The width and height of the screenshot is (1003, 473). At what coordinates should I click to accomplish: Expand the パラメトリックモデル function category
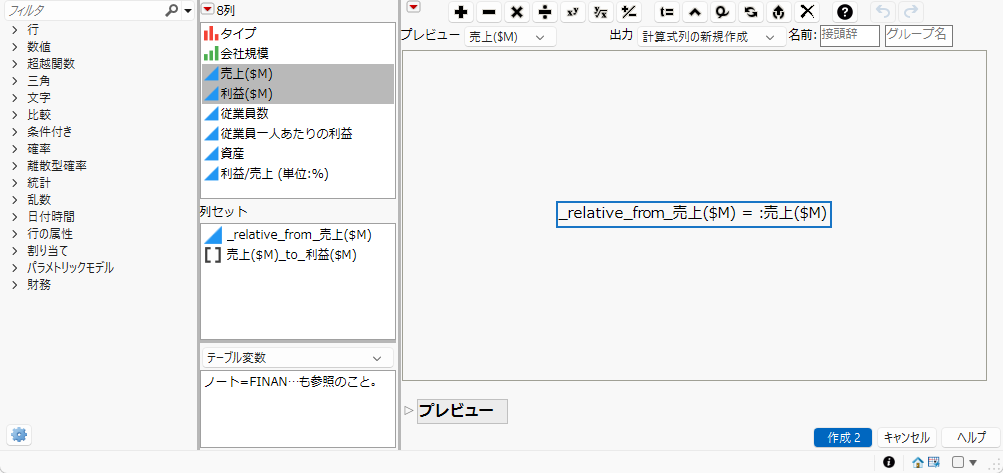coord(15,268)
